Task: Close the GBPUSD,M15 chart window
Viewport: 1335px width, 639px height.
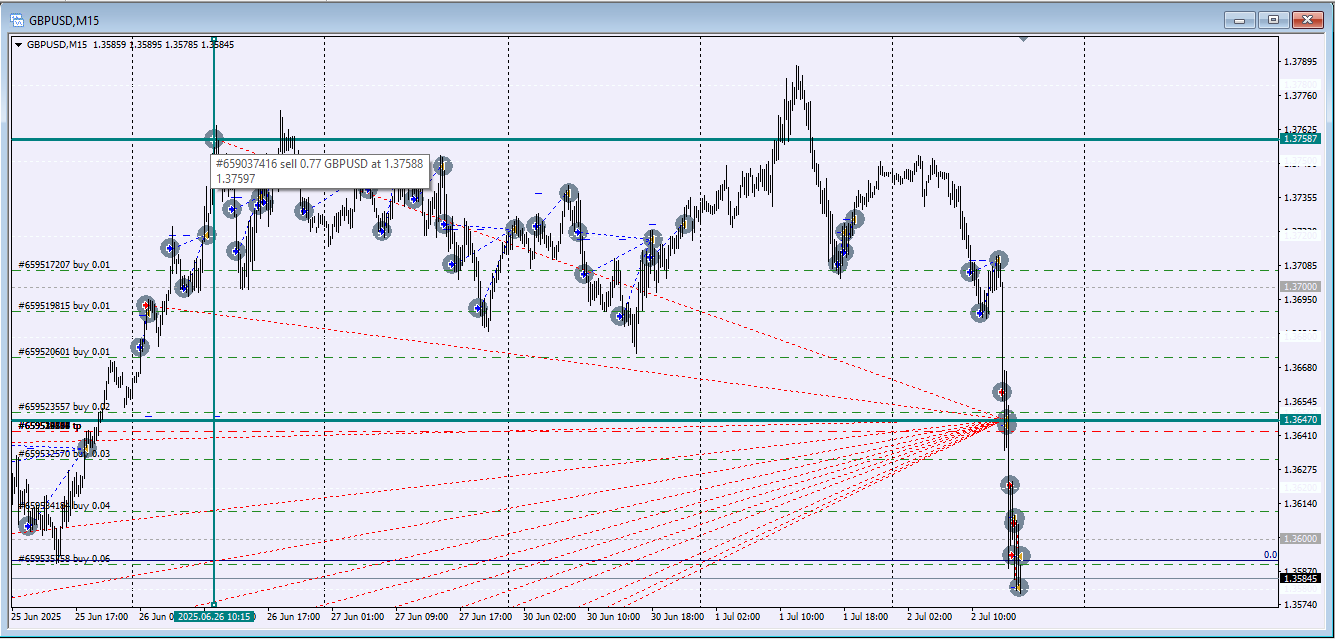Action: point(1307,19)
